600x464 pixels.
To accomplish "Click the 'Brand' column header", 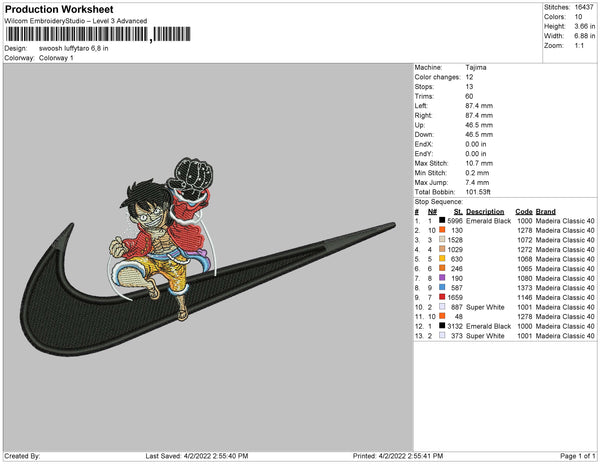I will (x=546, y=212).
